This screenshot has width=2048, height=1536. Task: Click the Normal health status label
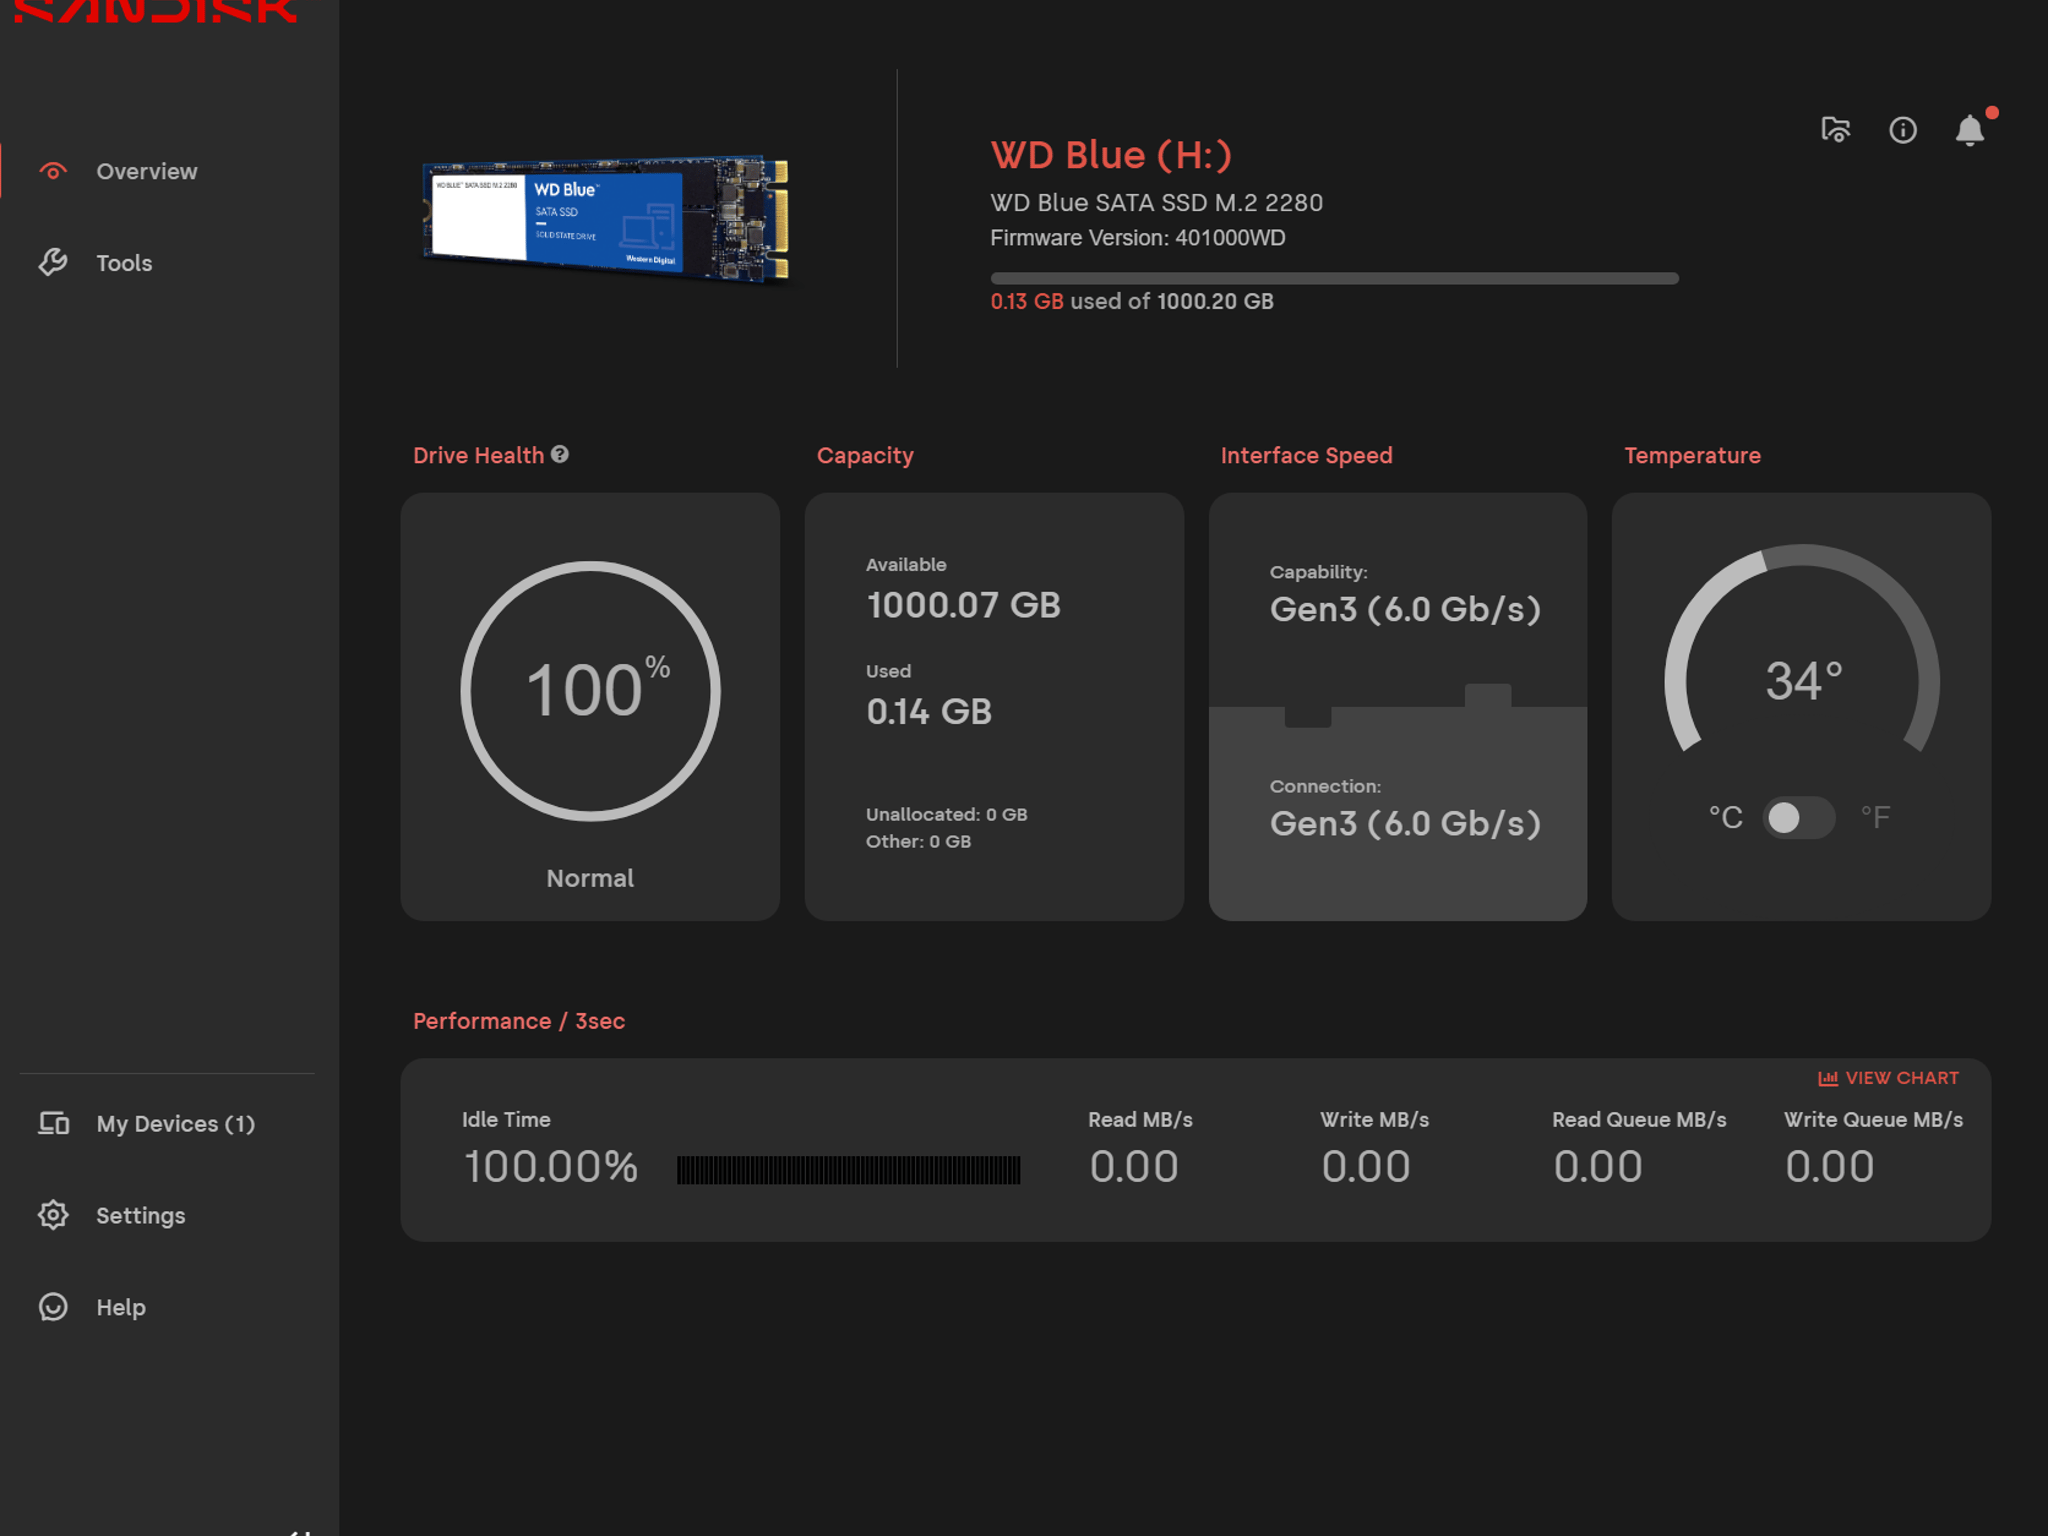(x=590, y=878)
